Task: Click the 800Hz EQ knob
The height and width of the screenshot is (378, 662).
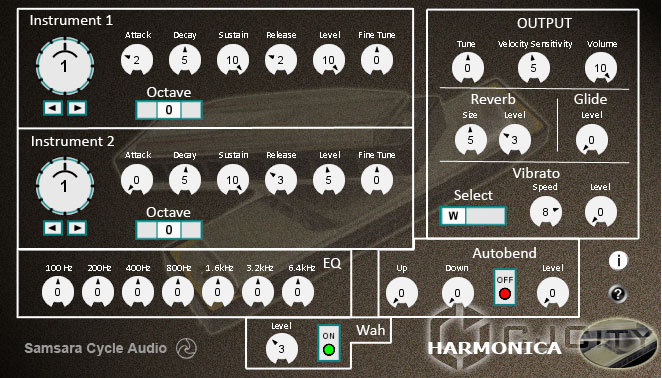Action: pyautogui.click(x=178, y=291)
